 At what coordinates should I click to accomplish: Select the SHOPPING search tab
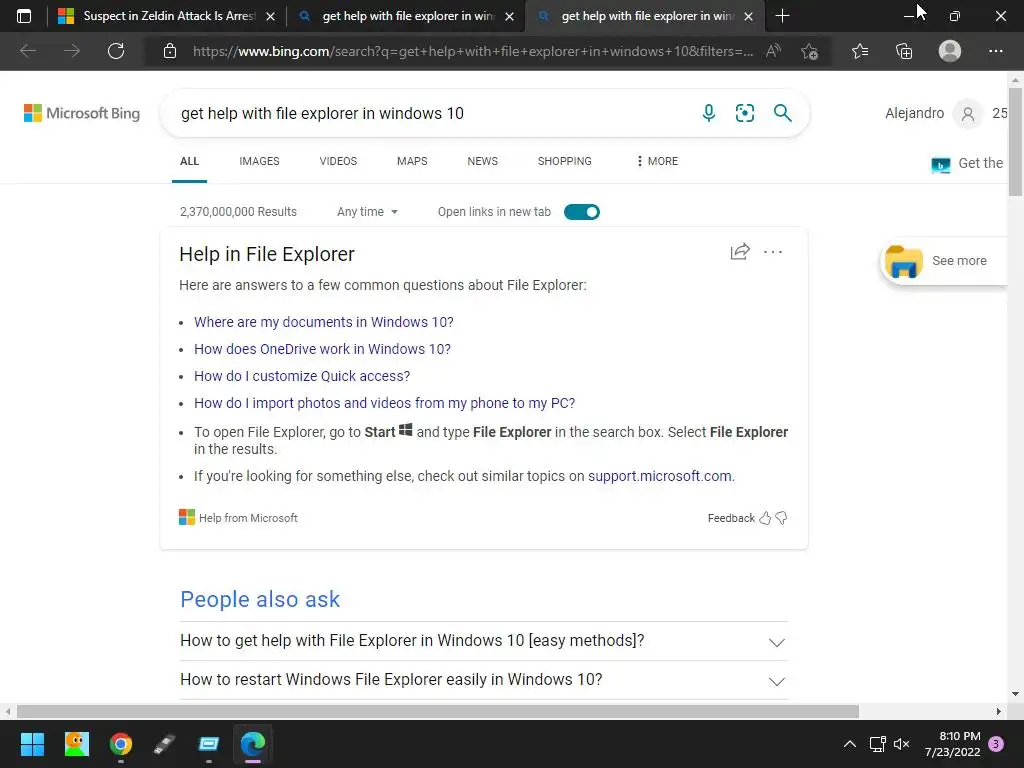(565, 161)
